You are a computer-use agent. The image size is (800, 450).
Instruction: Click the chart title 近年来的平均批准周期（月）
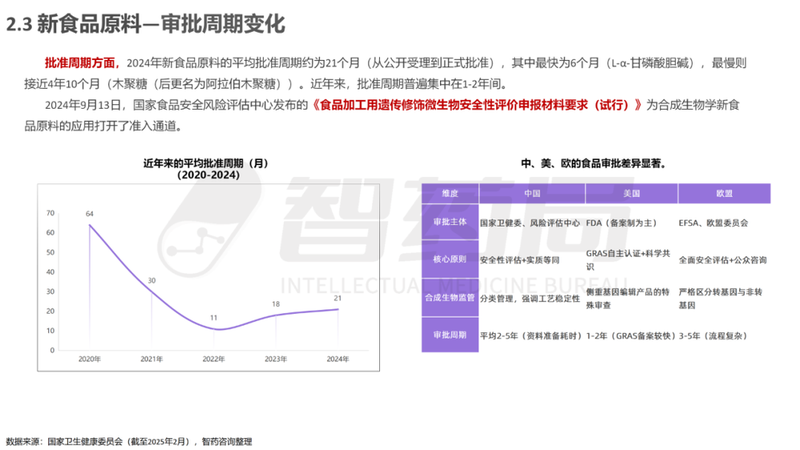click(x=206, y=163)
